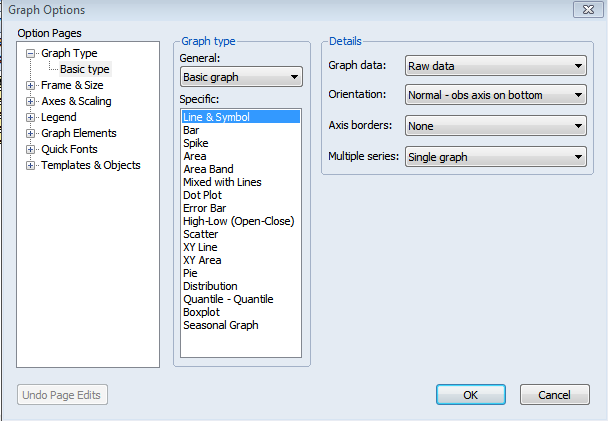Choose Scatter graph type

pos(200,234)
